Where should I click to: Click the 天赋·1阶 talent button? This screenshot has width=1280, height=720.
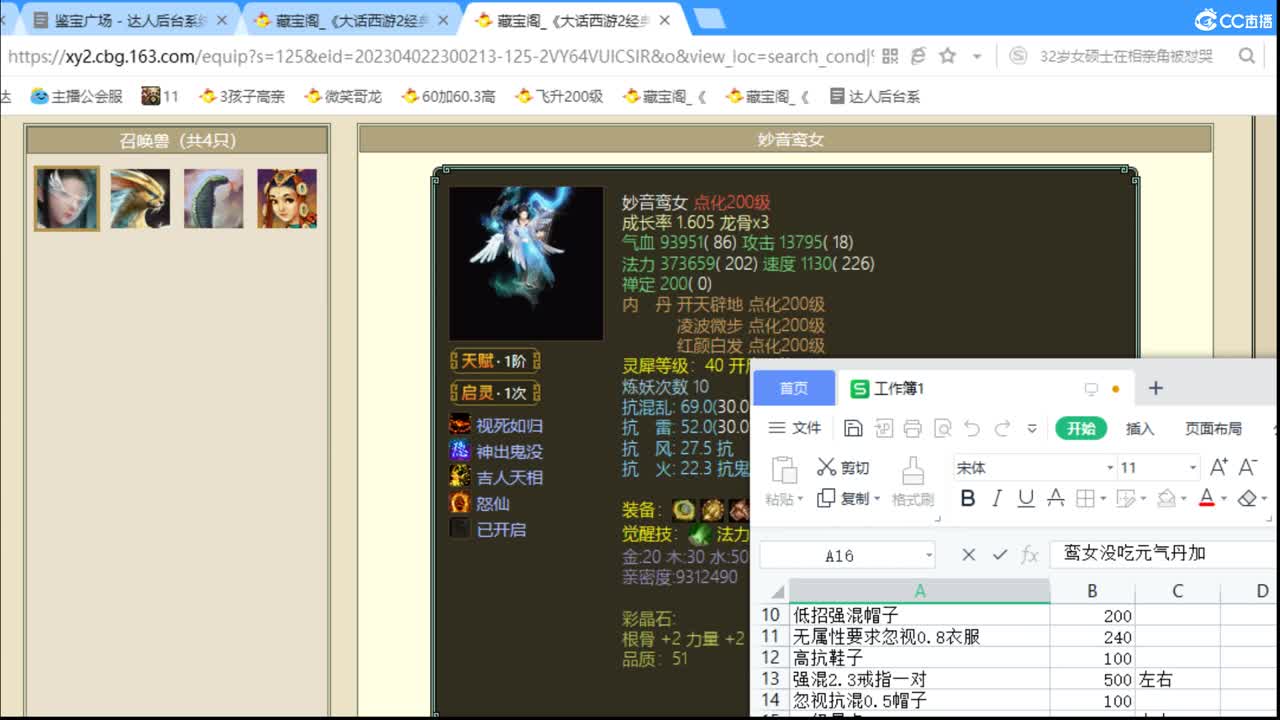[x=495, y=361]
